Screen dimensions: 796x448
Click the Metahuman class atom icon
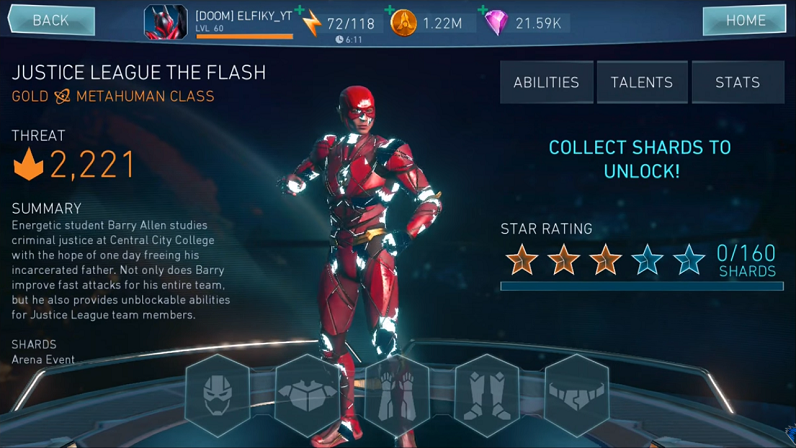point(62,96)
